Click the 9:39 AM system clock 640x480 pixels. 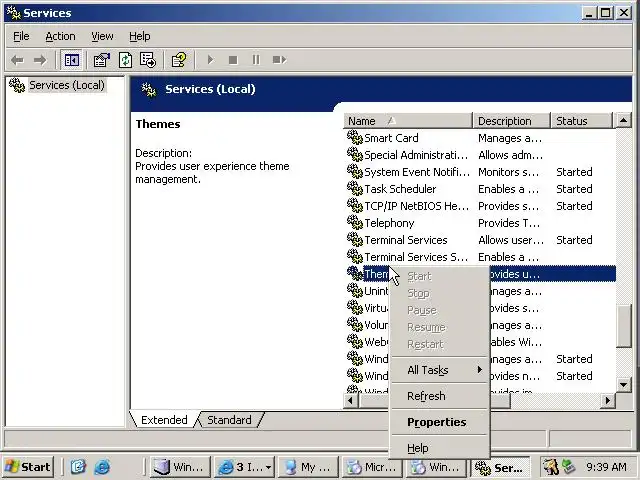[x=606, y=467]
